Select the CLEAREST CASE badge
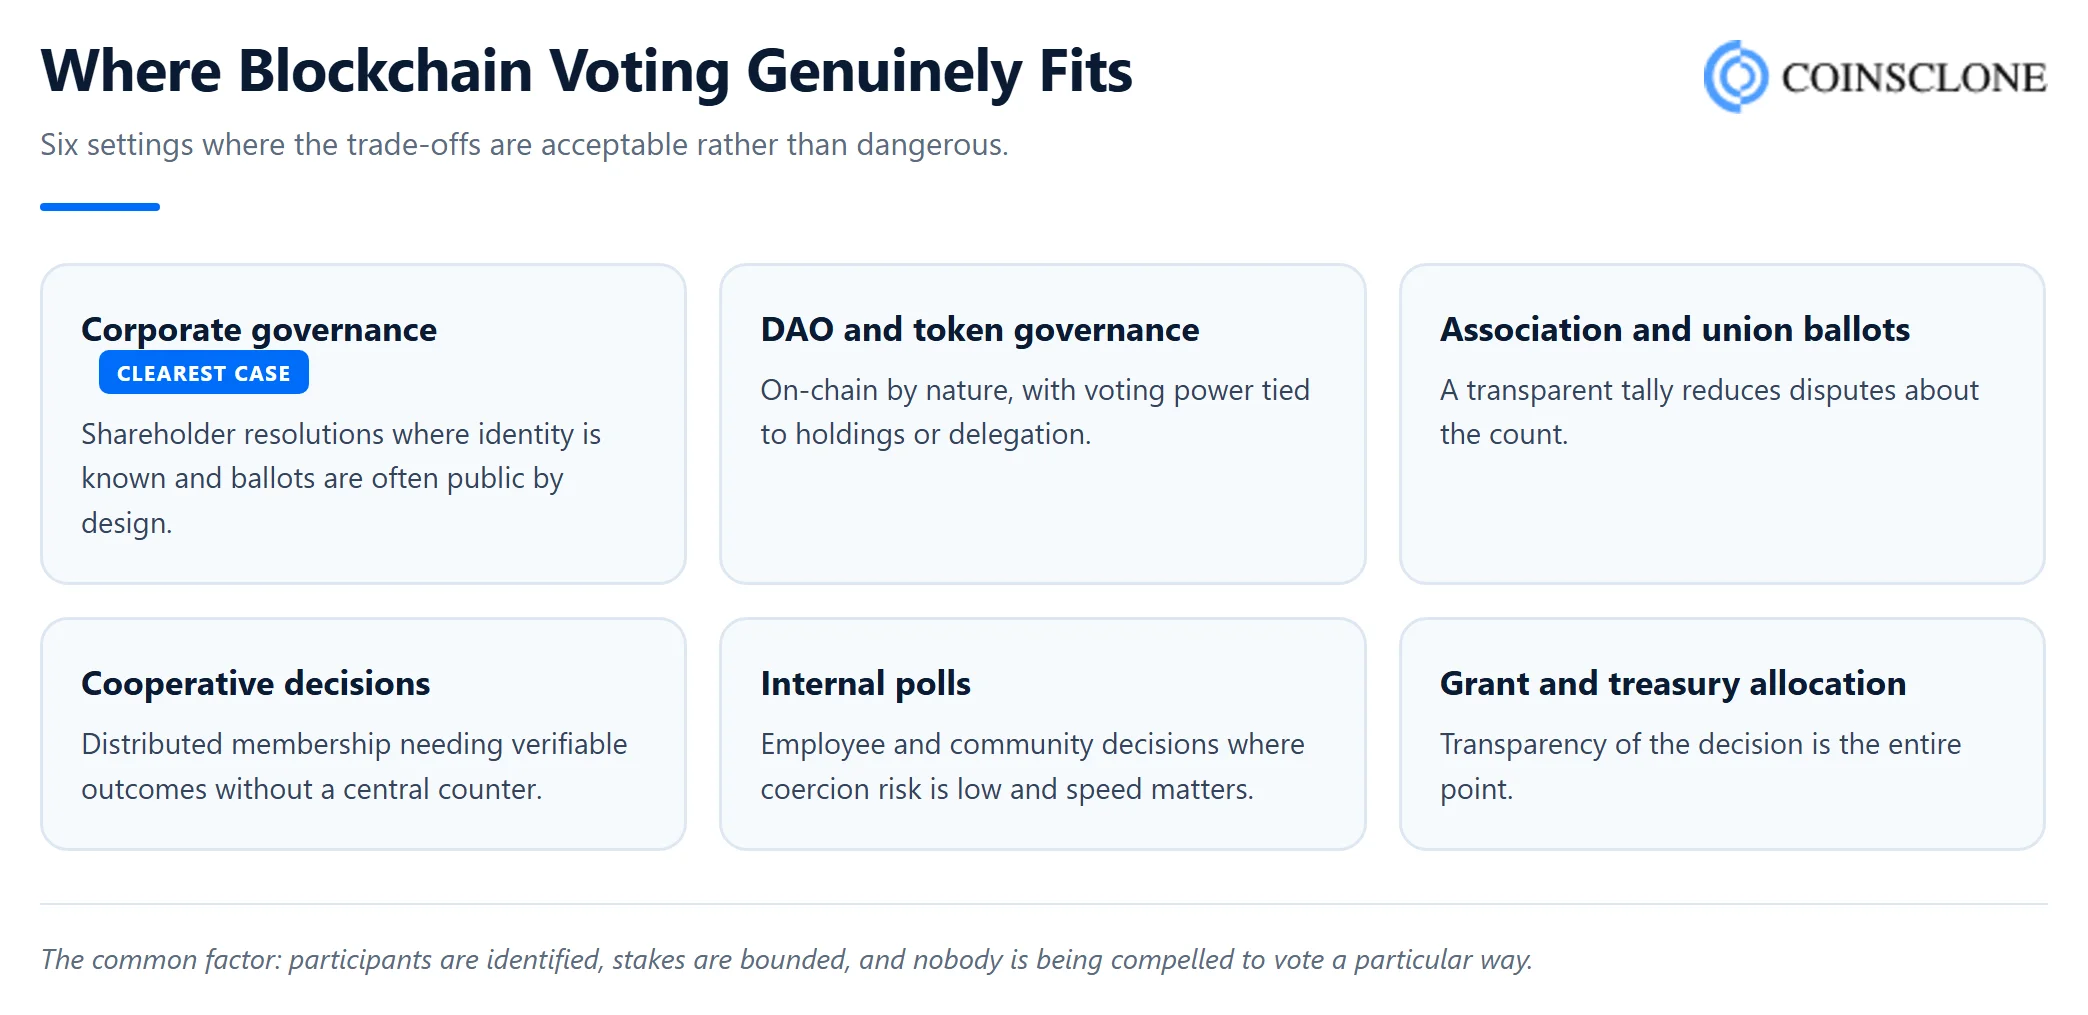 (204, 373)
